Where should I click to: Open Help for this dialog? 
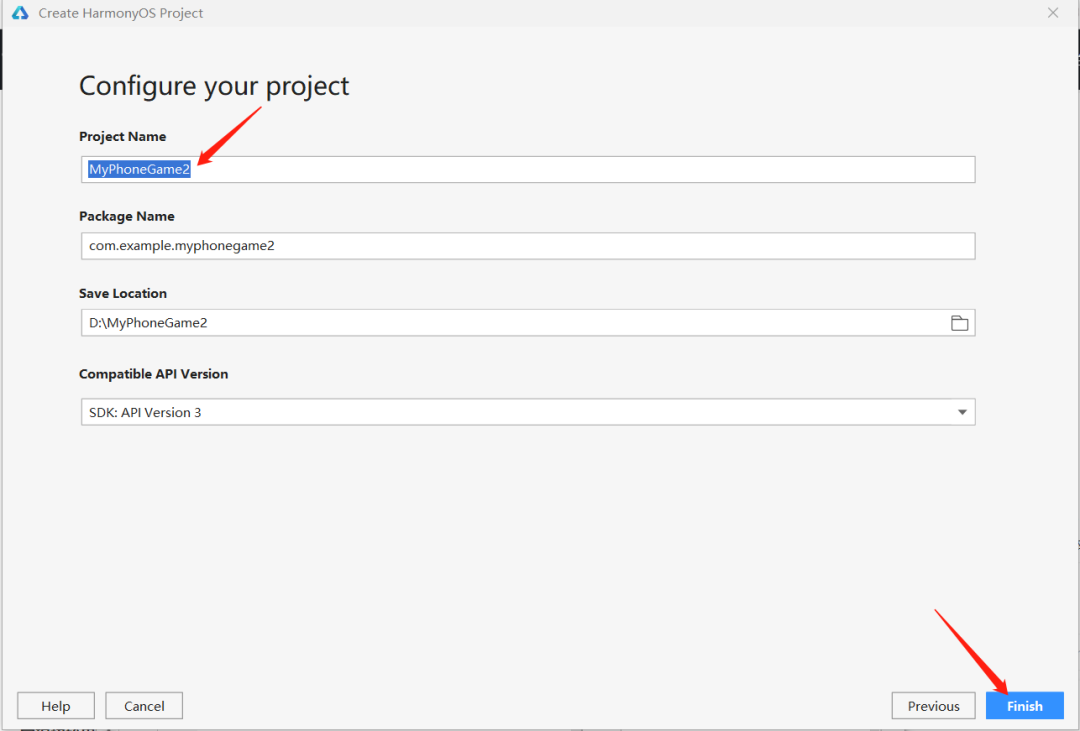(56, 706)
